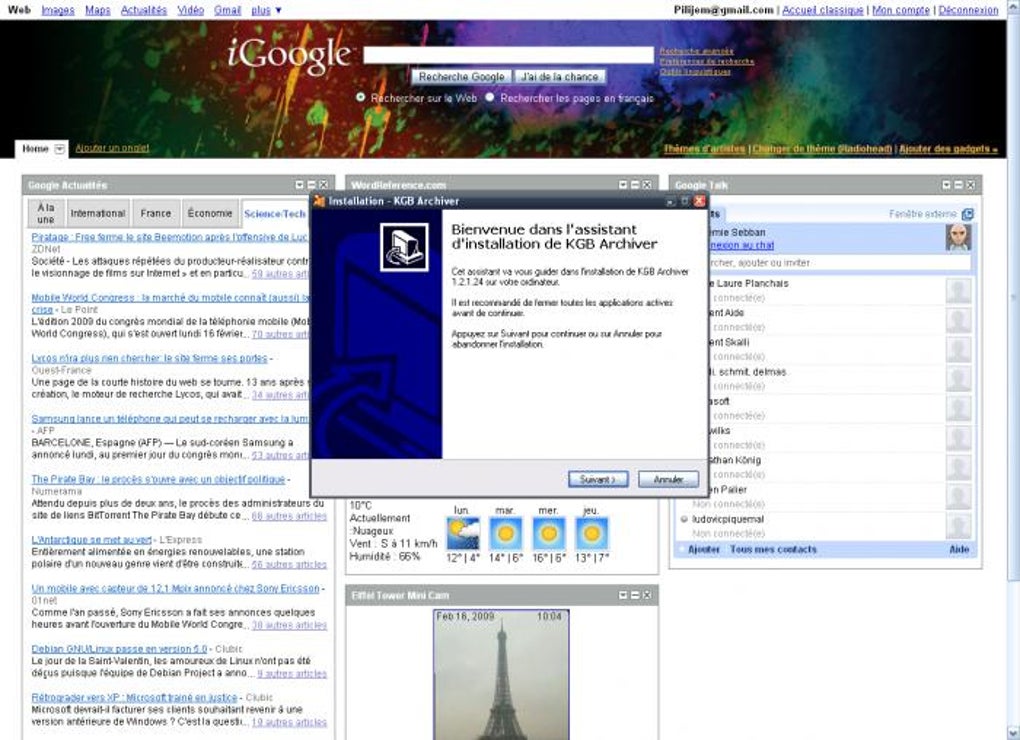Click J'ai de la chance button
Screen dimensions: 1020x740
(x=559, y=77)
